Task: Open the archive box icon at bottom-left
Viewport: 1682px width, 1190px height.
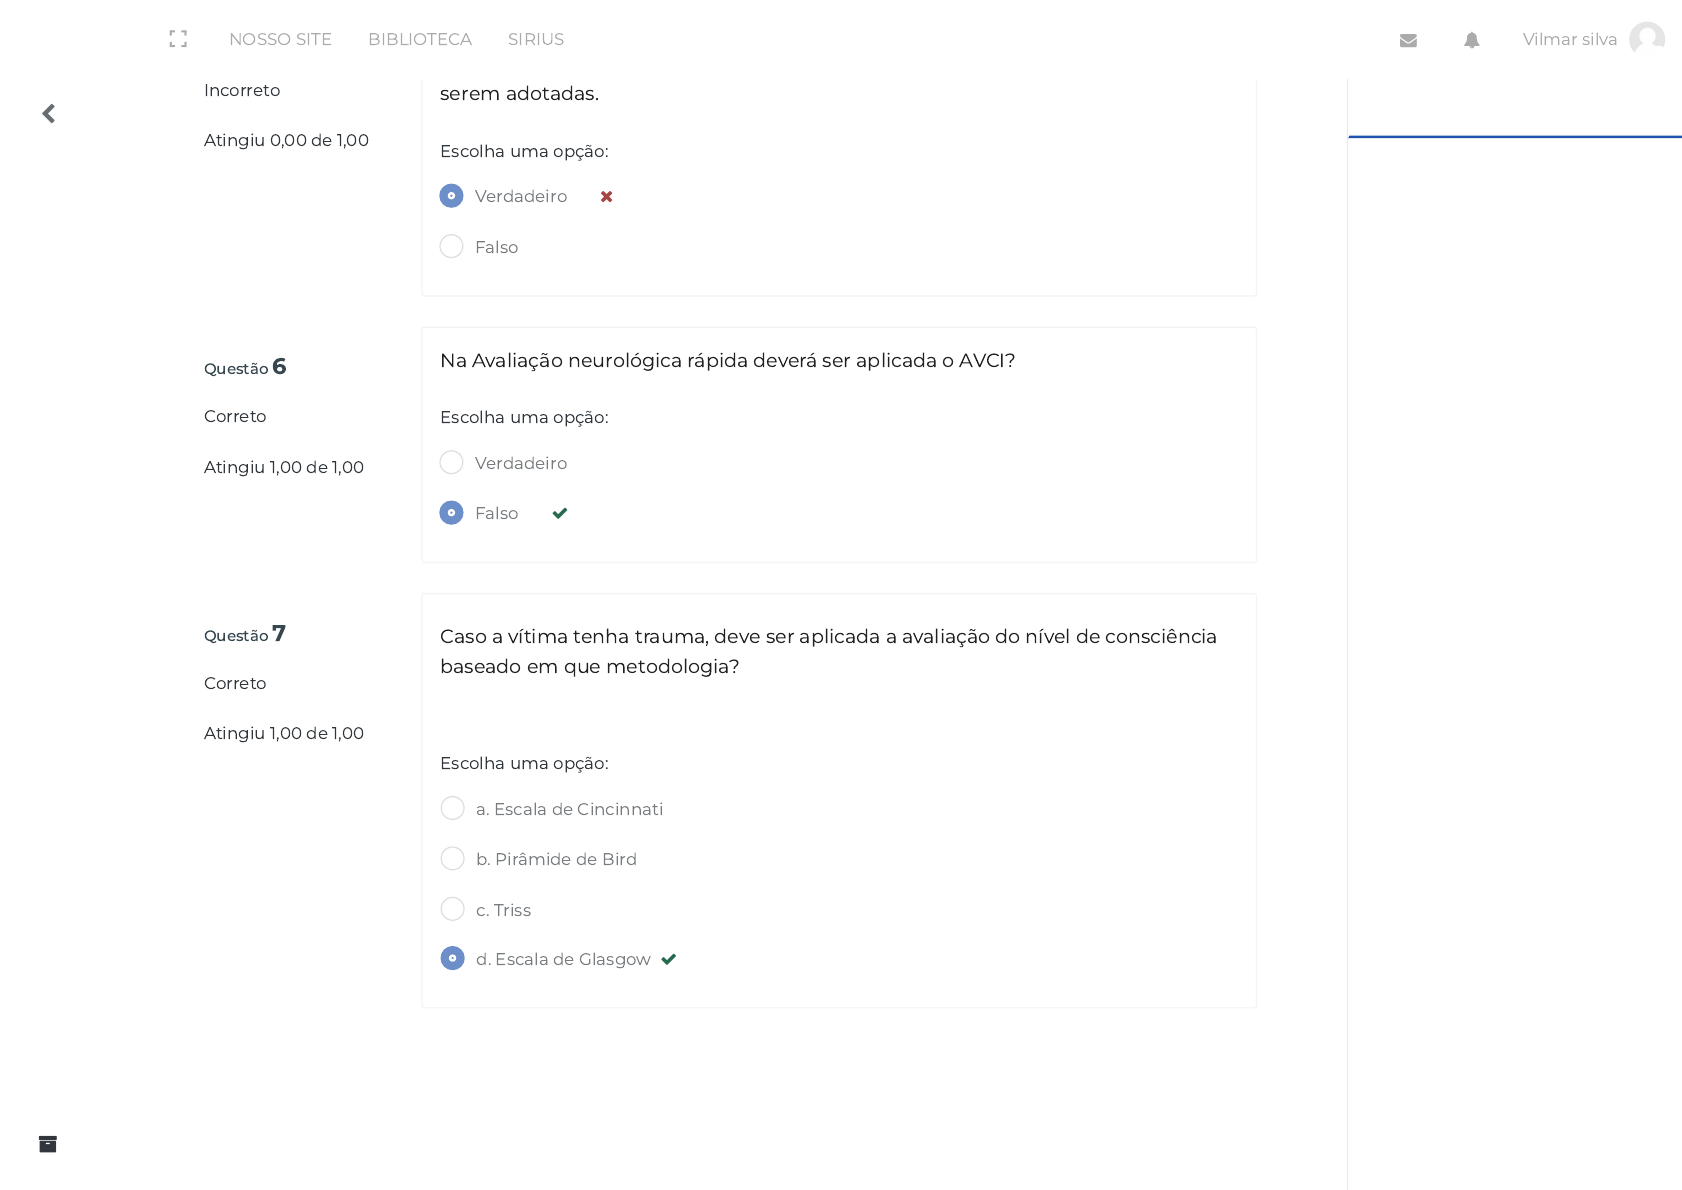Action: coord(48,1144)
